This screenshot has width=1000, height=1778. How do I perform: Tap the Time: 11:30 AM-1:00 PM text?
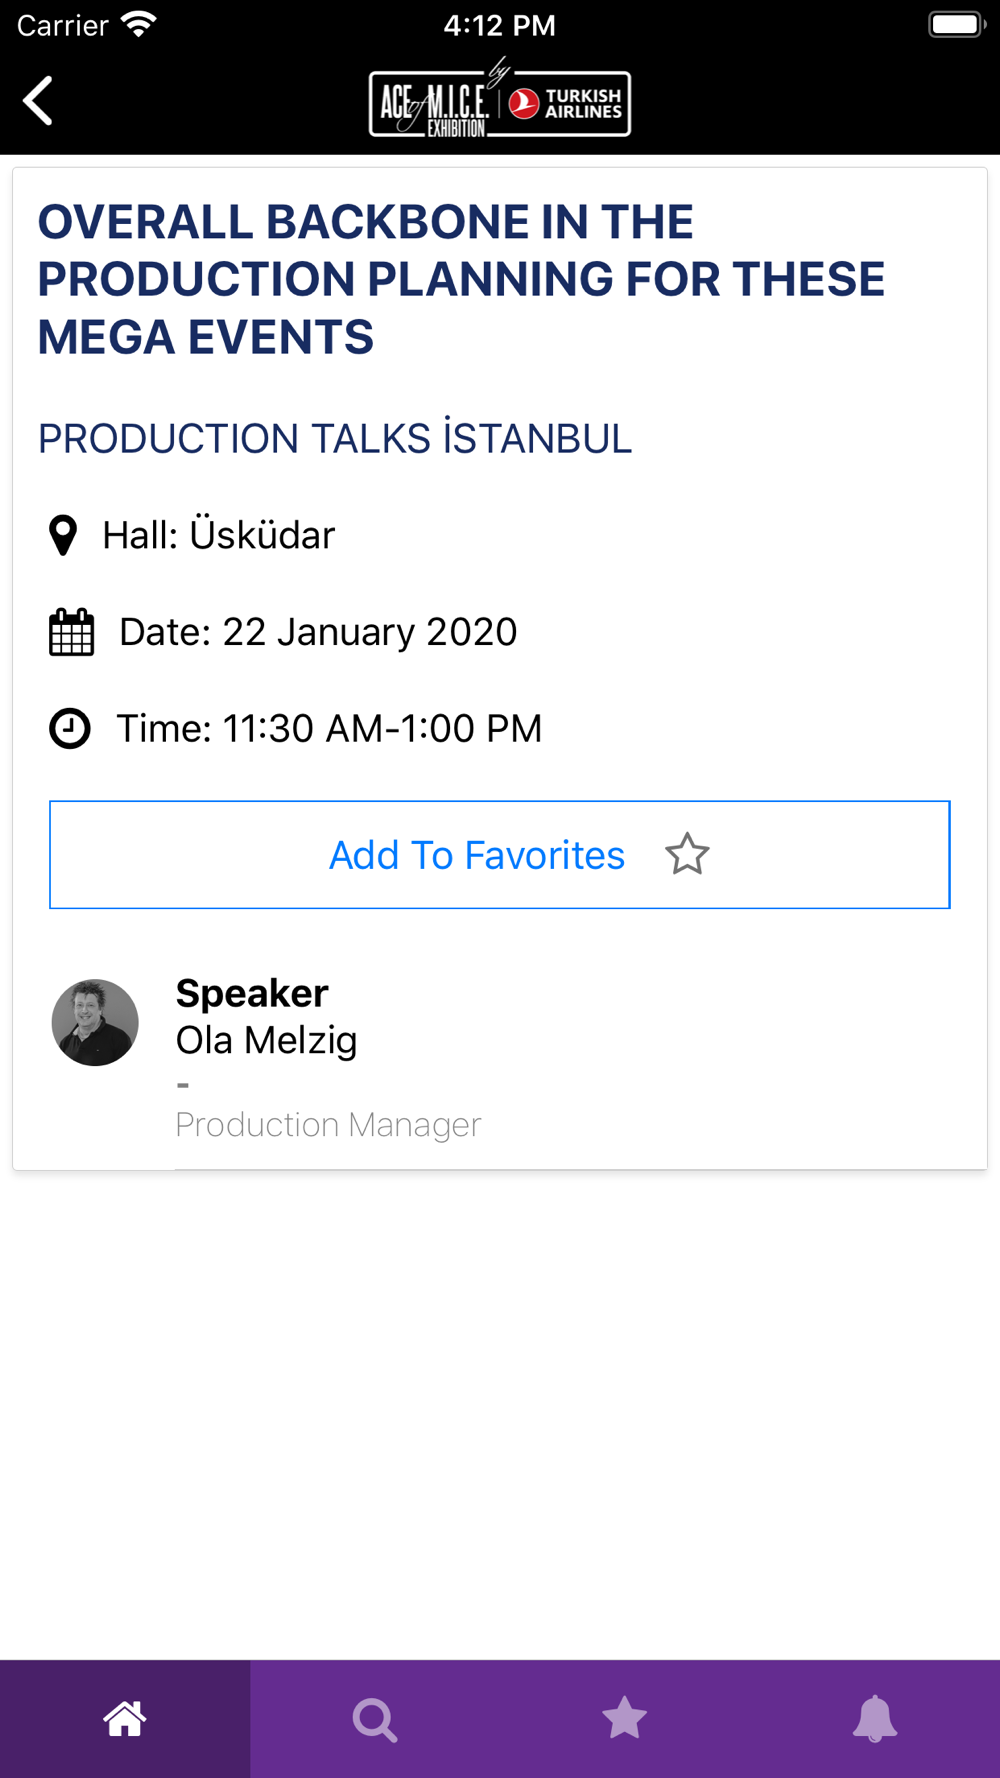click(x=329, y=728)
